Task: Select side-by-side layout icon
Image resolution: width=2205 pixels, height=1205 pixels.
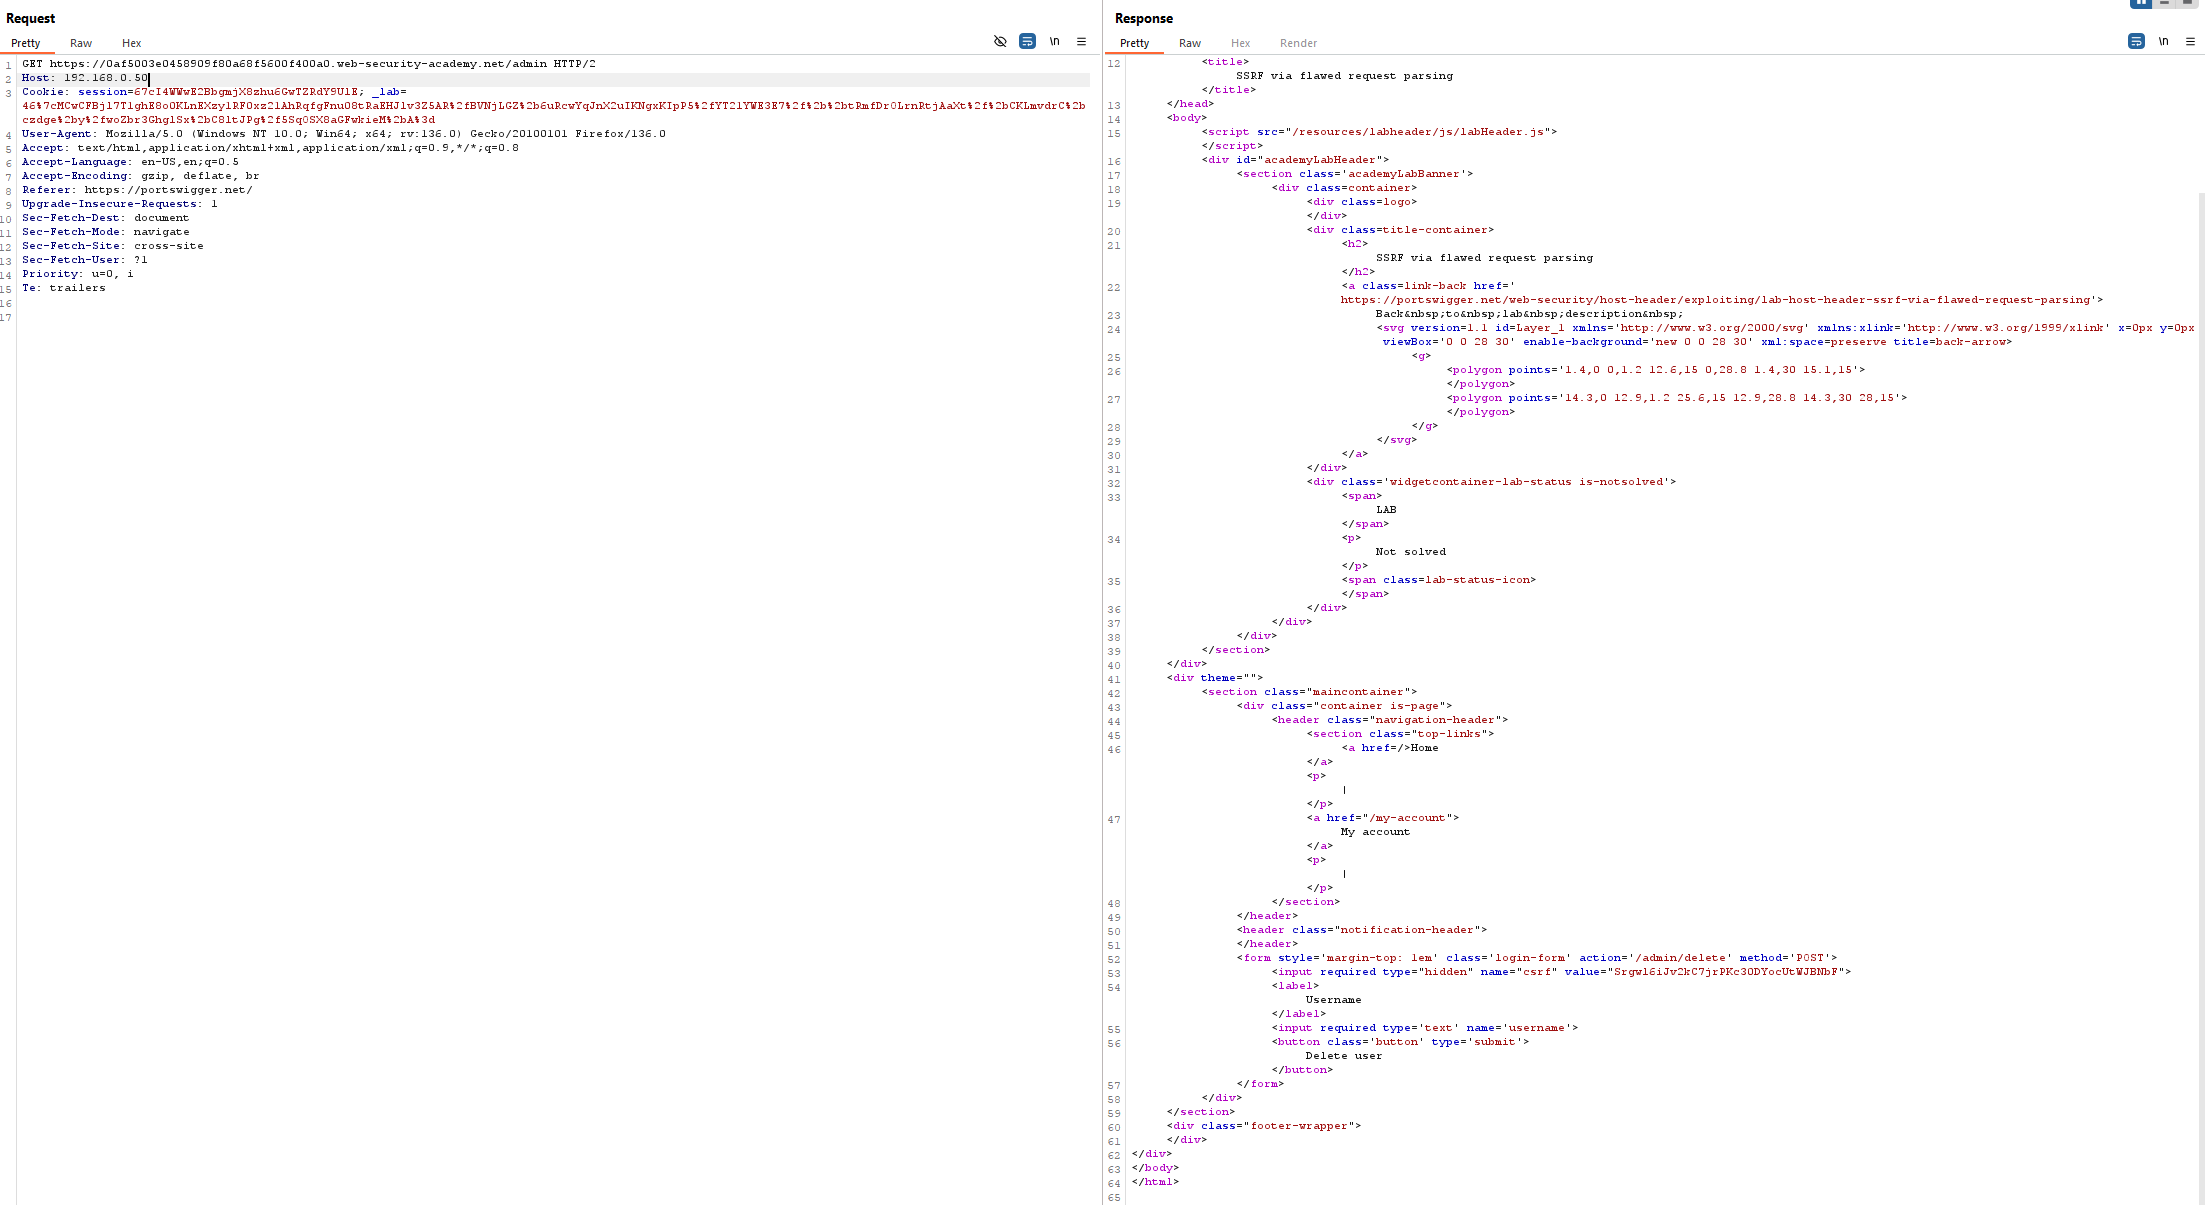Action: [2141, 3]
